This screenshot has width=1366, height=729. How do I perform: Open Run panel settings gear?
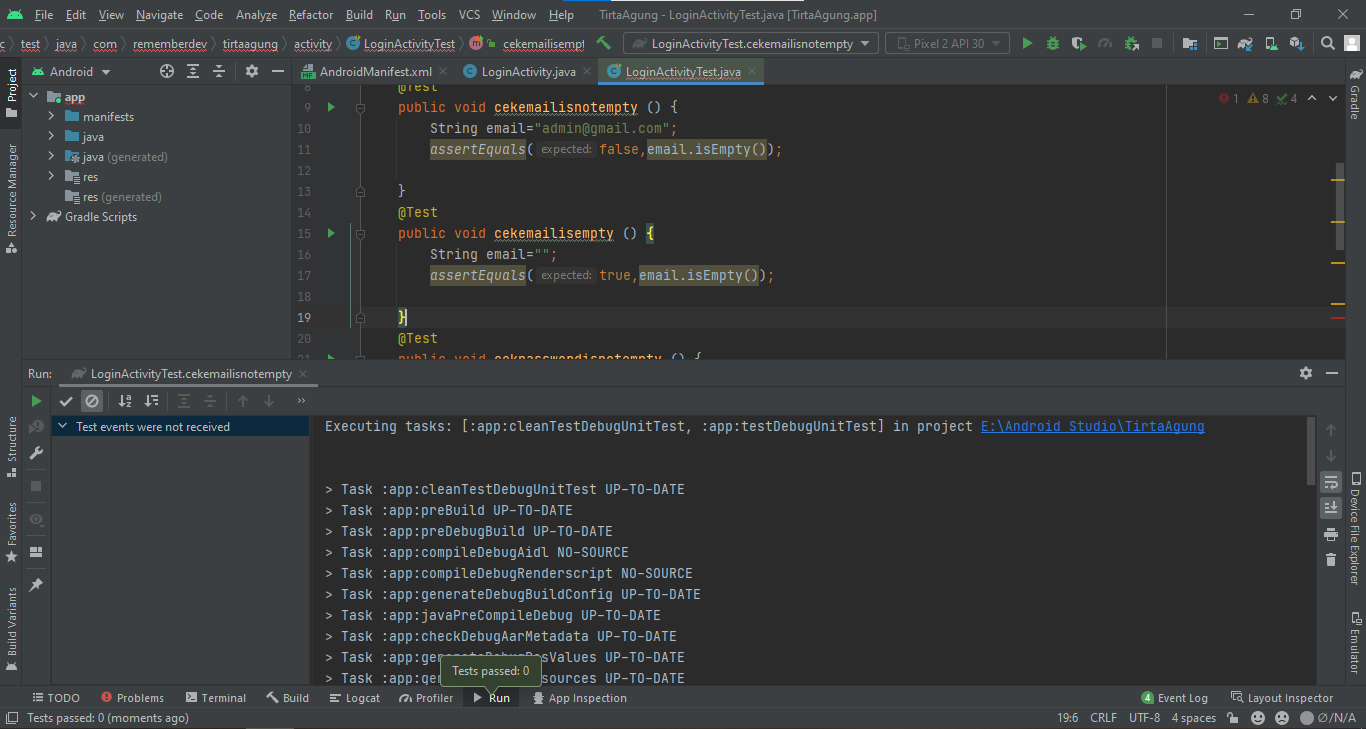point(1306,373)
